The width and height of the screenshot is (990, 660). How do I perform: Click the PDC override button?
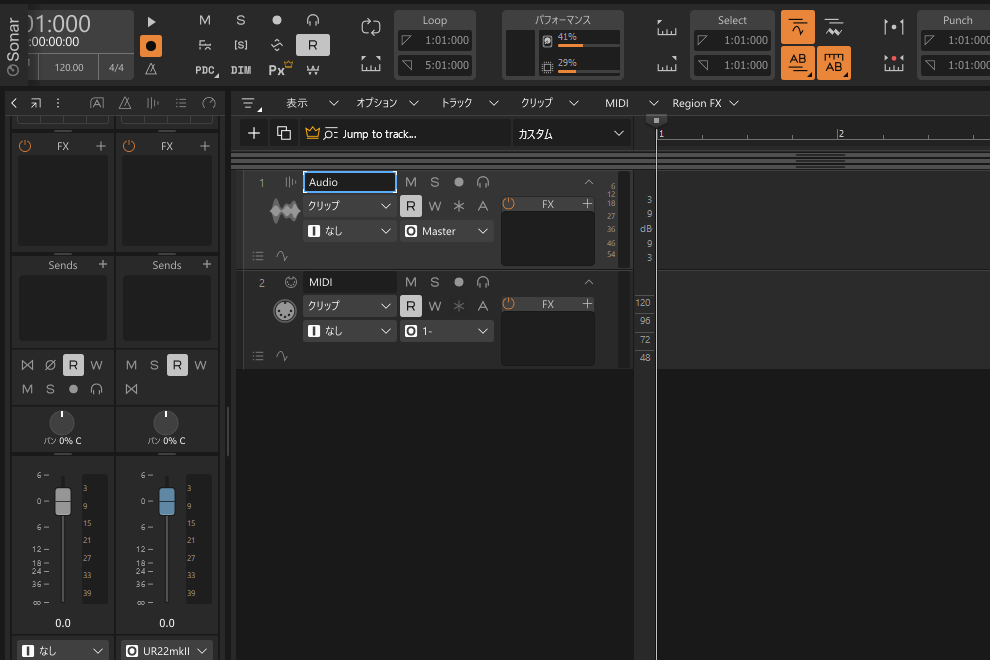pyautogui.click(x=206, y=70)
